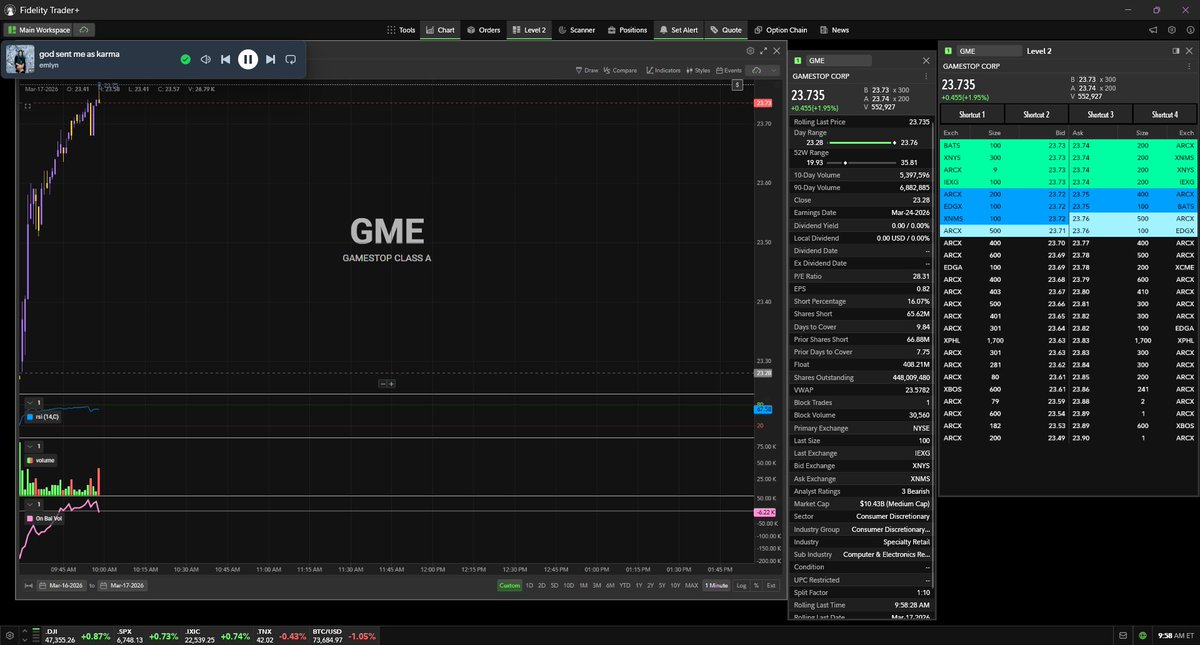Click the Shortcut 4 button
1200x645 pixels.
[x=1163, y=115]
